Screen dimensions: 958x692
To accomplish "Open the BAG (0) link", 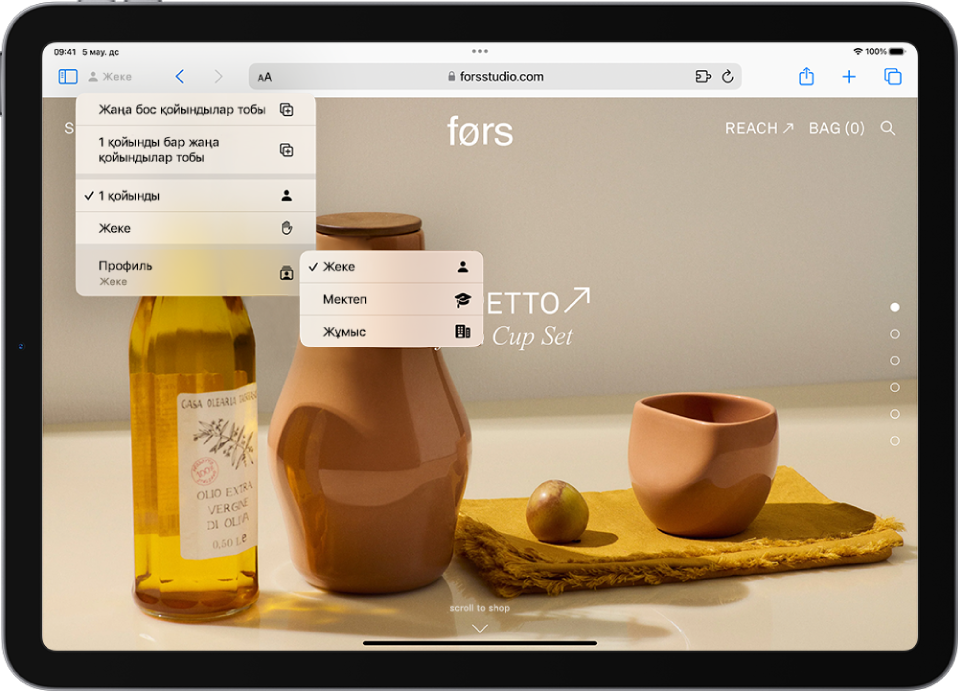I will click(836, 128).
